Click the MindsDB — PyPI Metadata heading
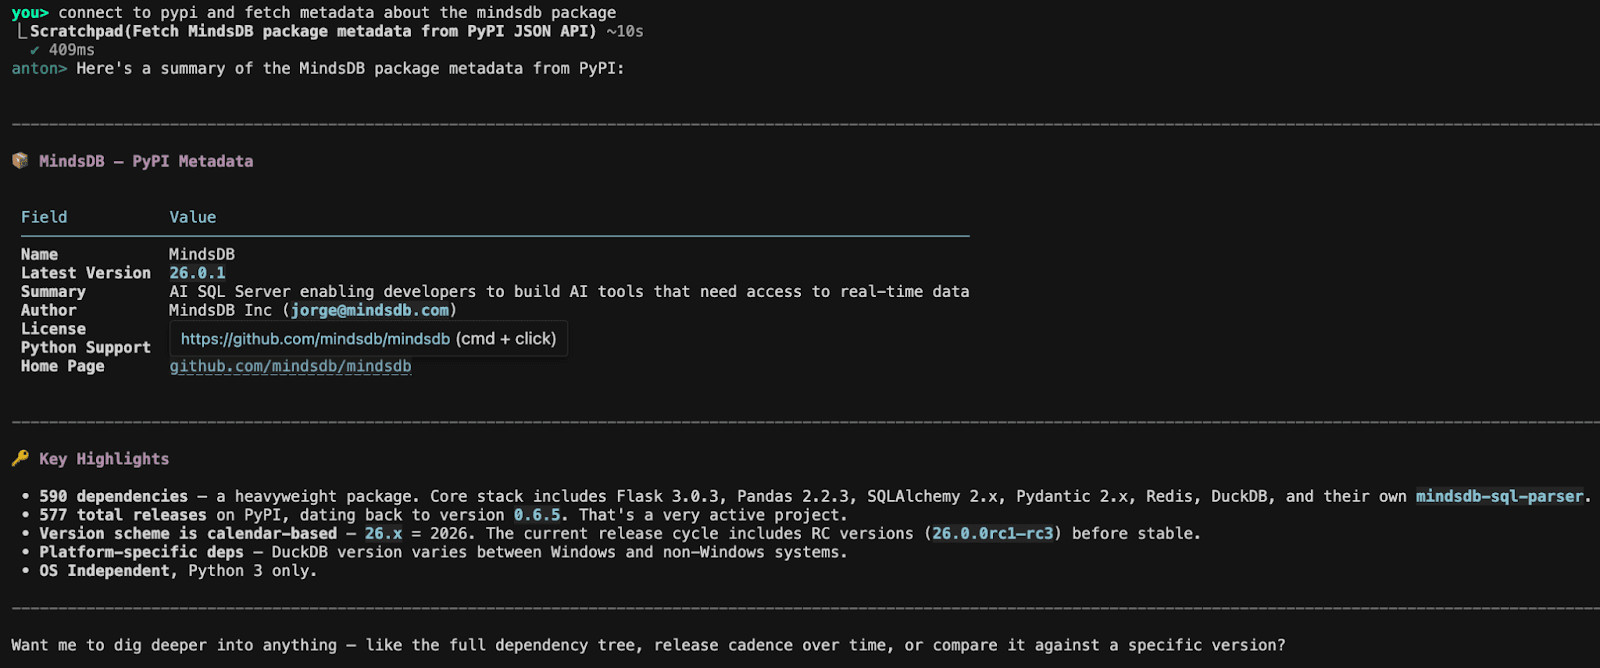1600x668 pixels. pyautogui.click(x=146, y=161)
